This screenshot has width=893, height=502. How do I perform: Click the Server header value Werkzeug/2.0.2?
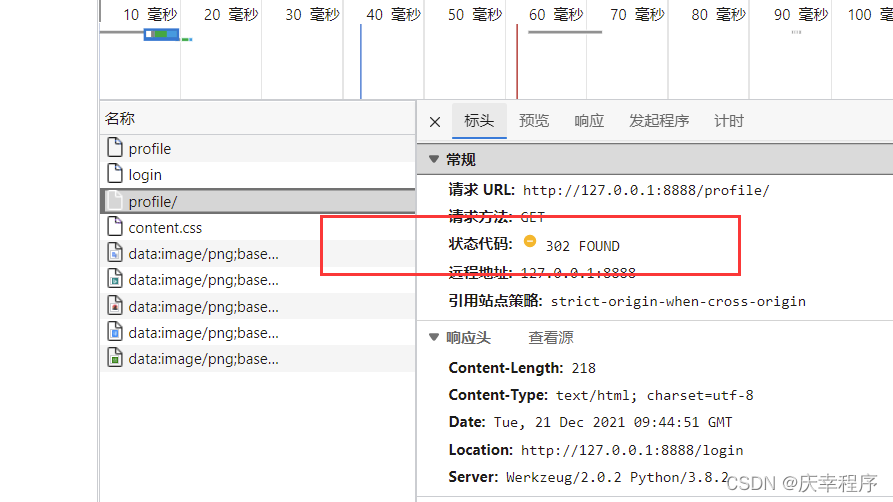coord(564,477)
